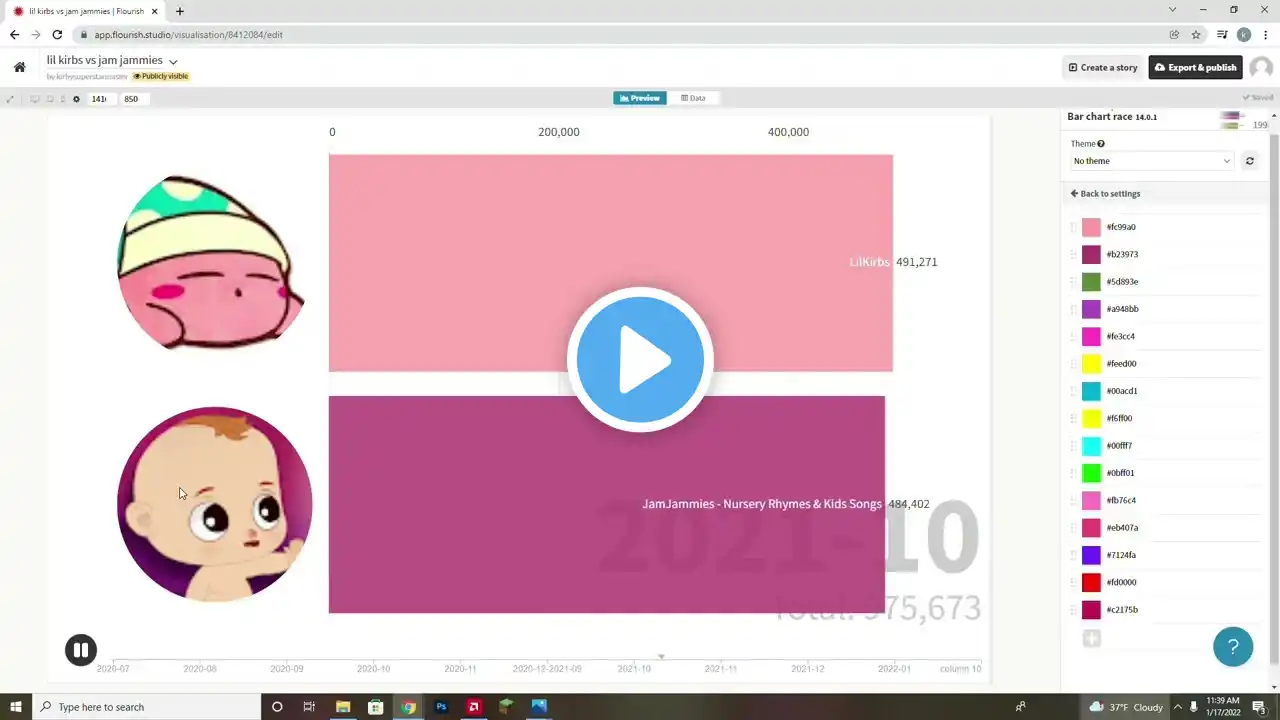Image resolution: width=1280 pixels, height=720 pixels.
Task: Click the theme refresh icon
Action: click(1249, 161)
